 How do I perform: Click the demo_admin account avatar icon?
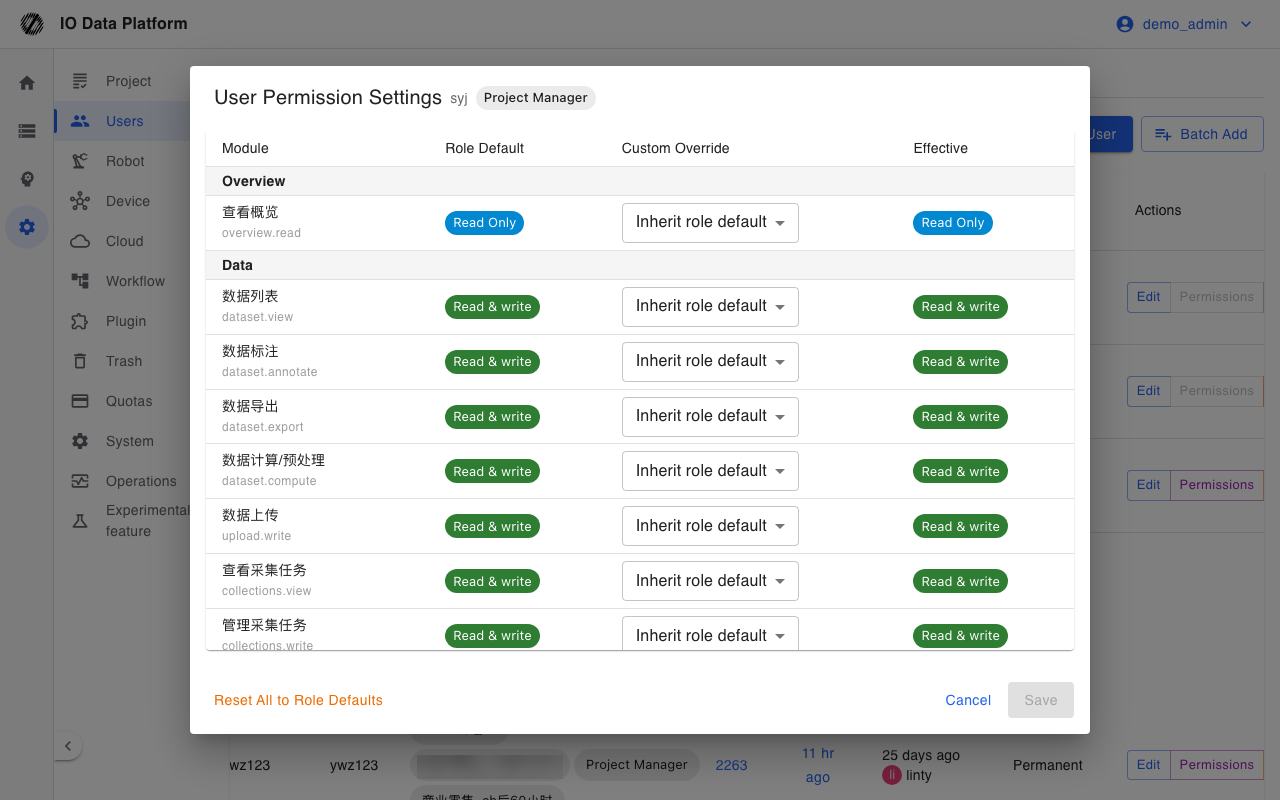pos(1125,24)
